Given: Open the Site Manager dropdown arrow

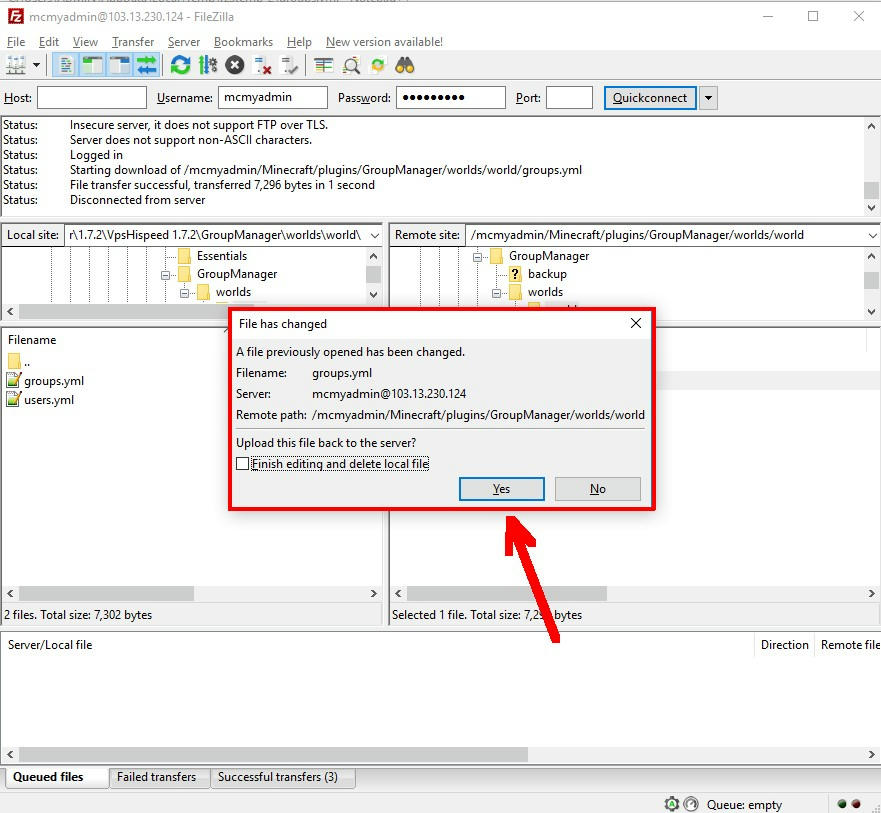Looking at the screenshot, I should point(37,65).
